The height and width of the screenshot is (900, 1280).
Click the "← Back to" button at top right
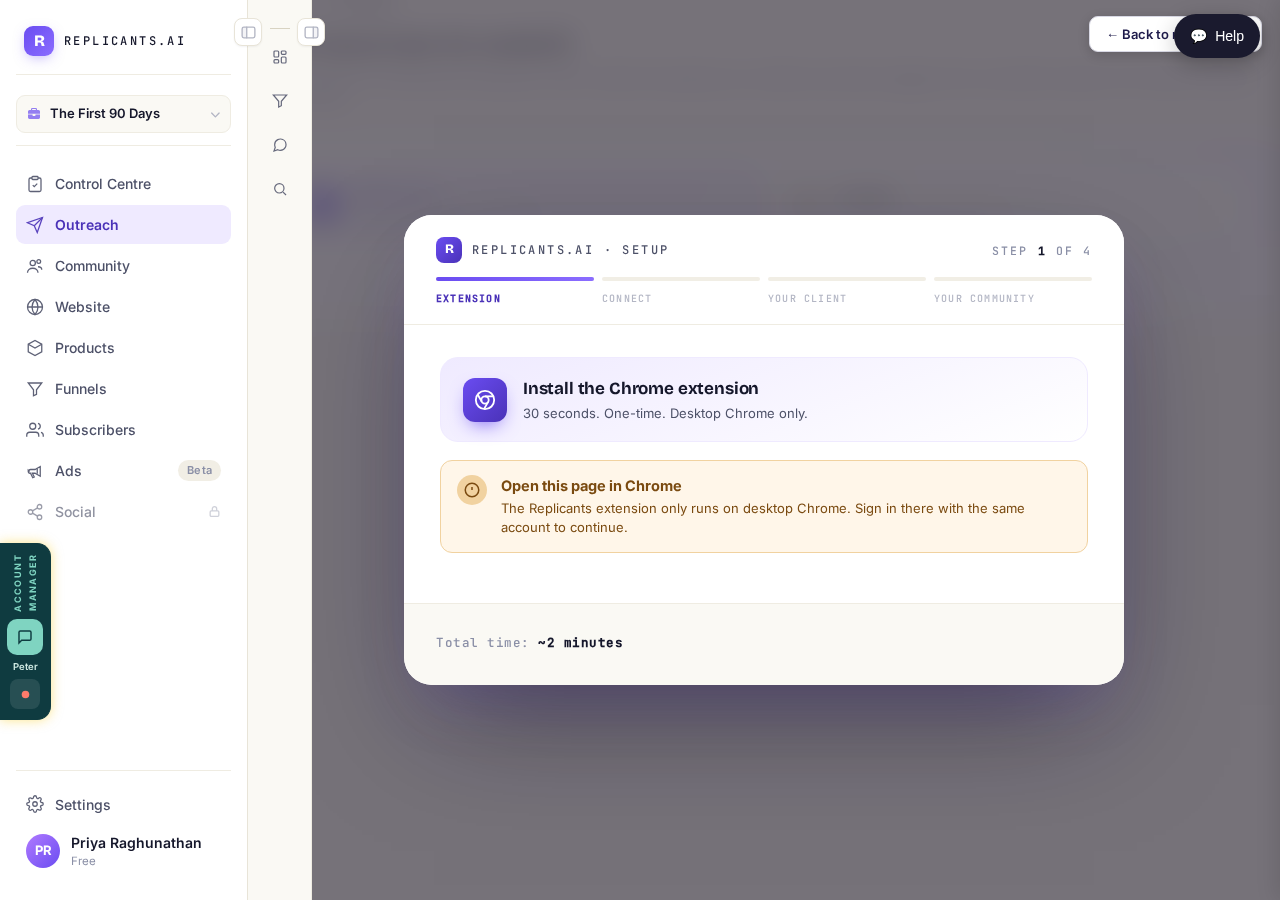tap(1132, 34)
